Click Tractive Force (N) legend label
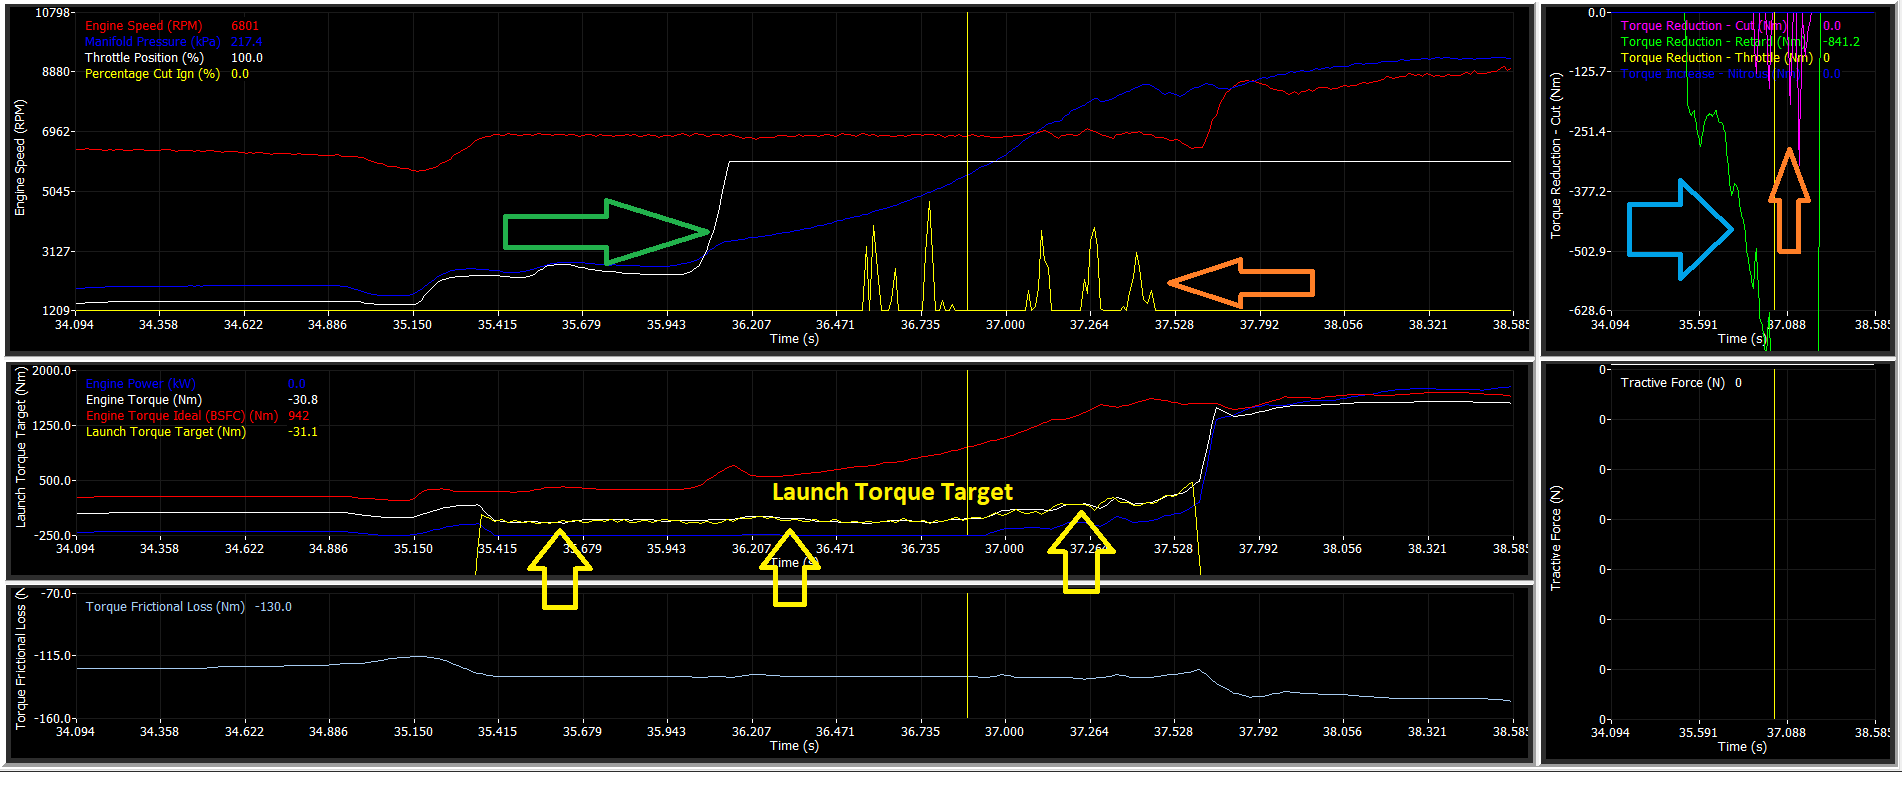The width and height of the screenshot is (1902, 800). pyautogui.click(x=1672, y=383)
